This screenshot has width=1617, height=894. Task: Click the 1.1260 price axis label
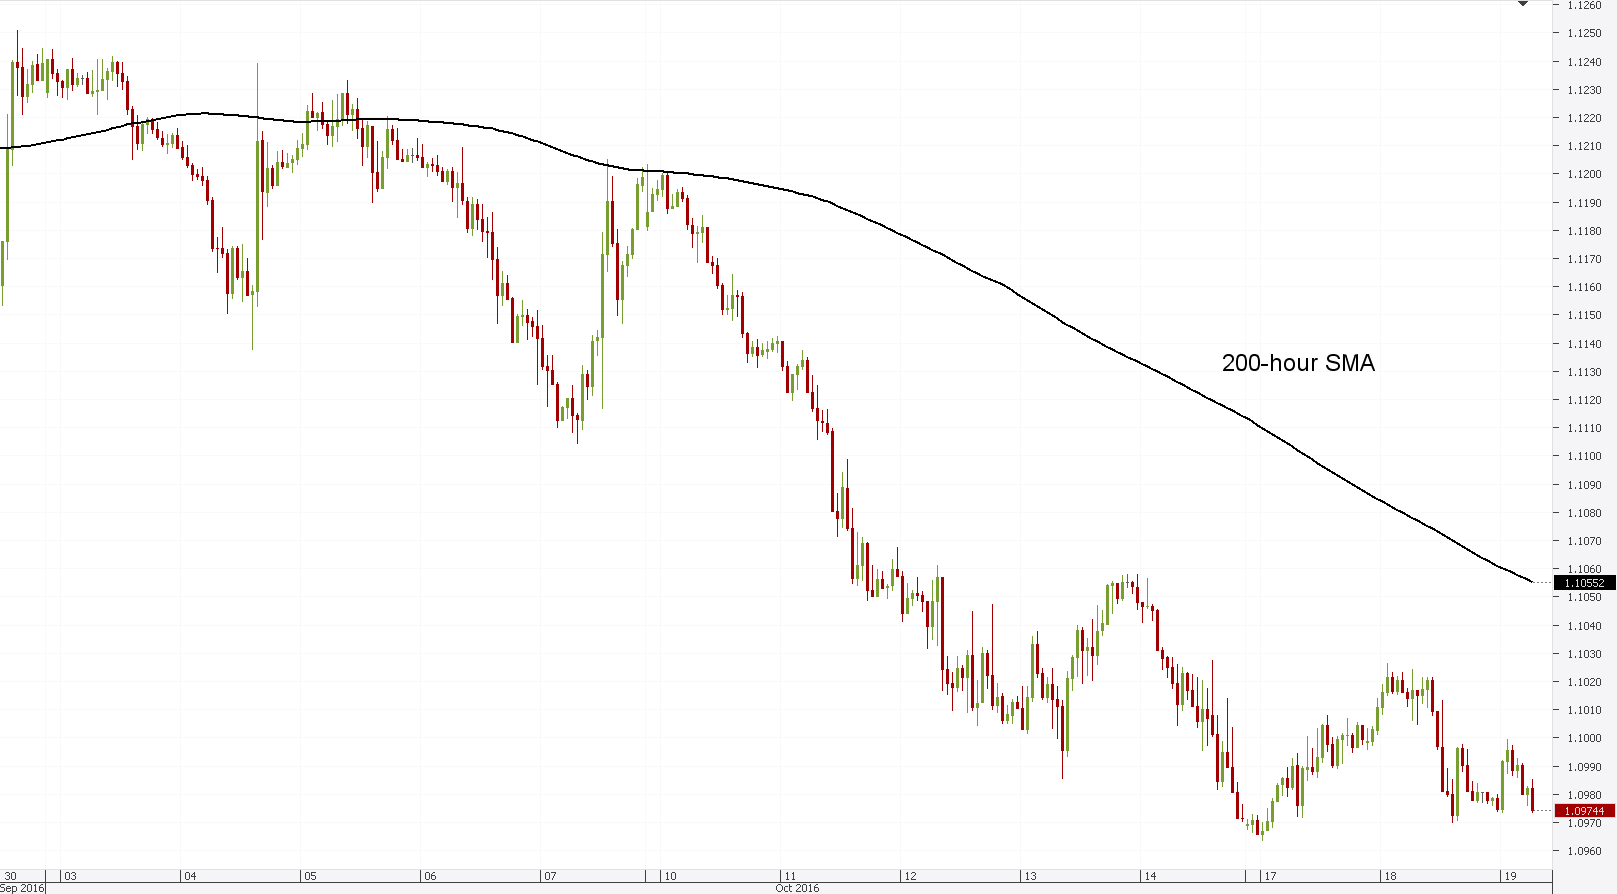tap(1584, 5)
